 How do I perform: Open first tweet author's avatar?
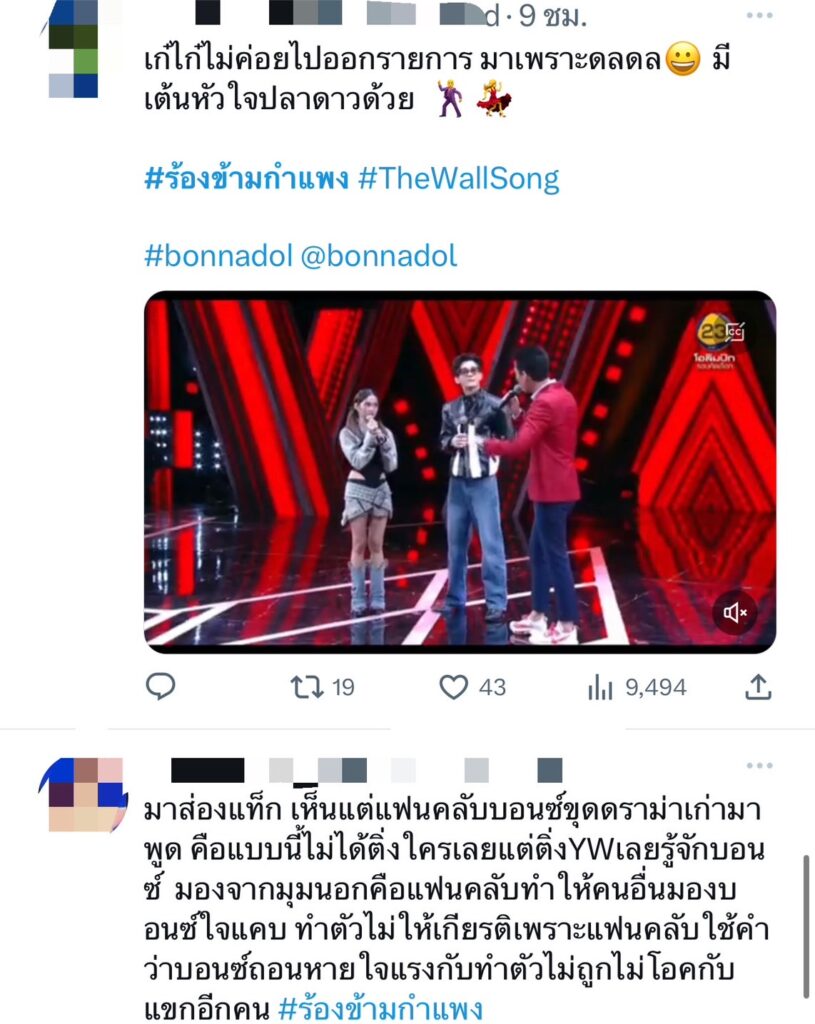click(73, 49)
